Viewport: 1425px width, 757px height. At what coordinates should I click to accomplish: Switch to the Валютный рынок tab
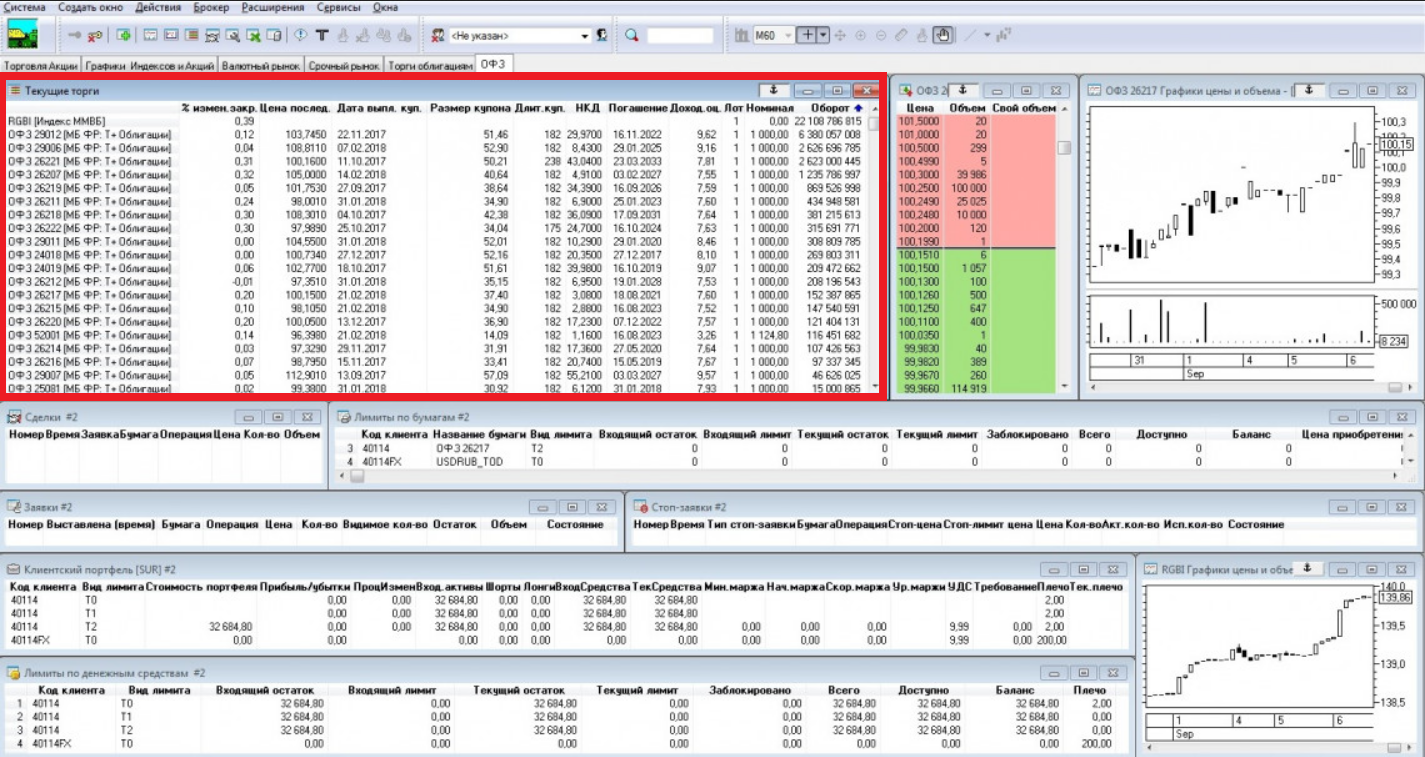[x=261, y=65]
